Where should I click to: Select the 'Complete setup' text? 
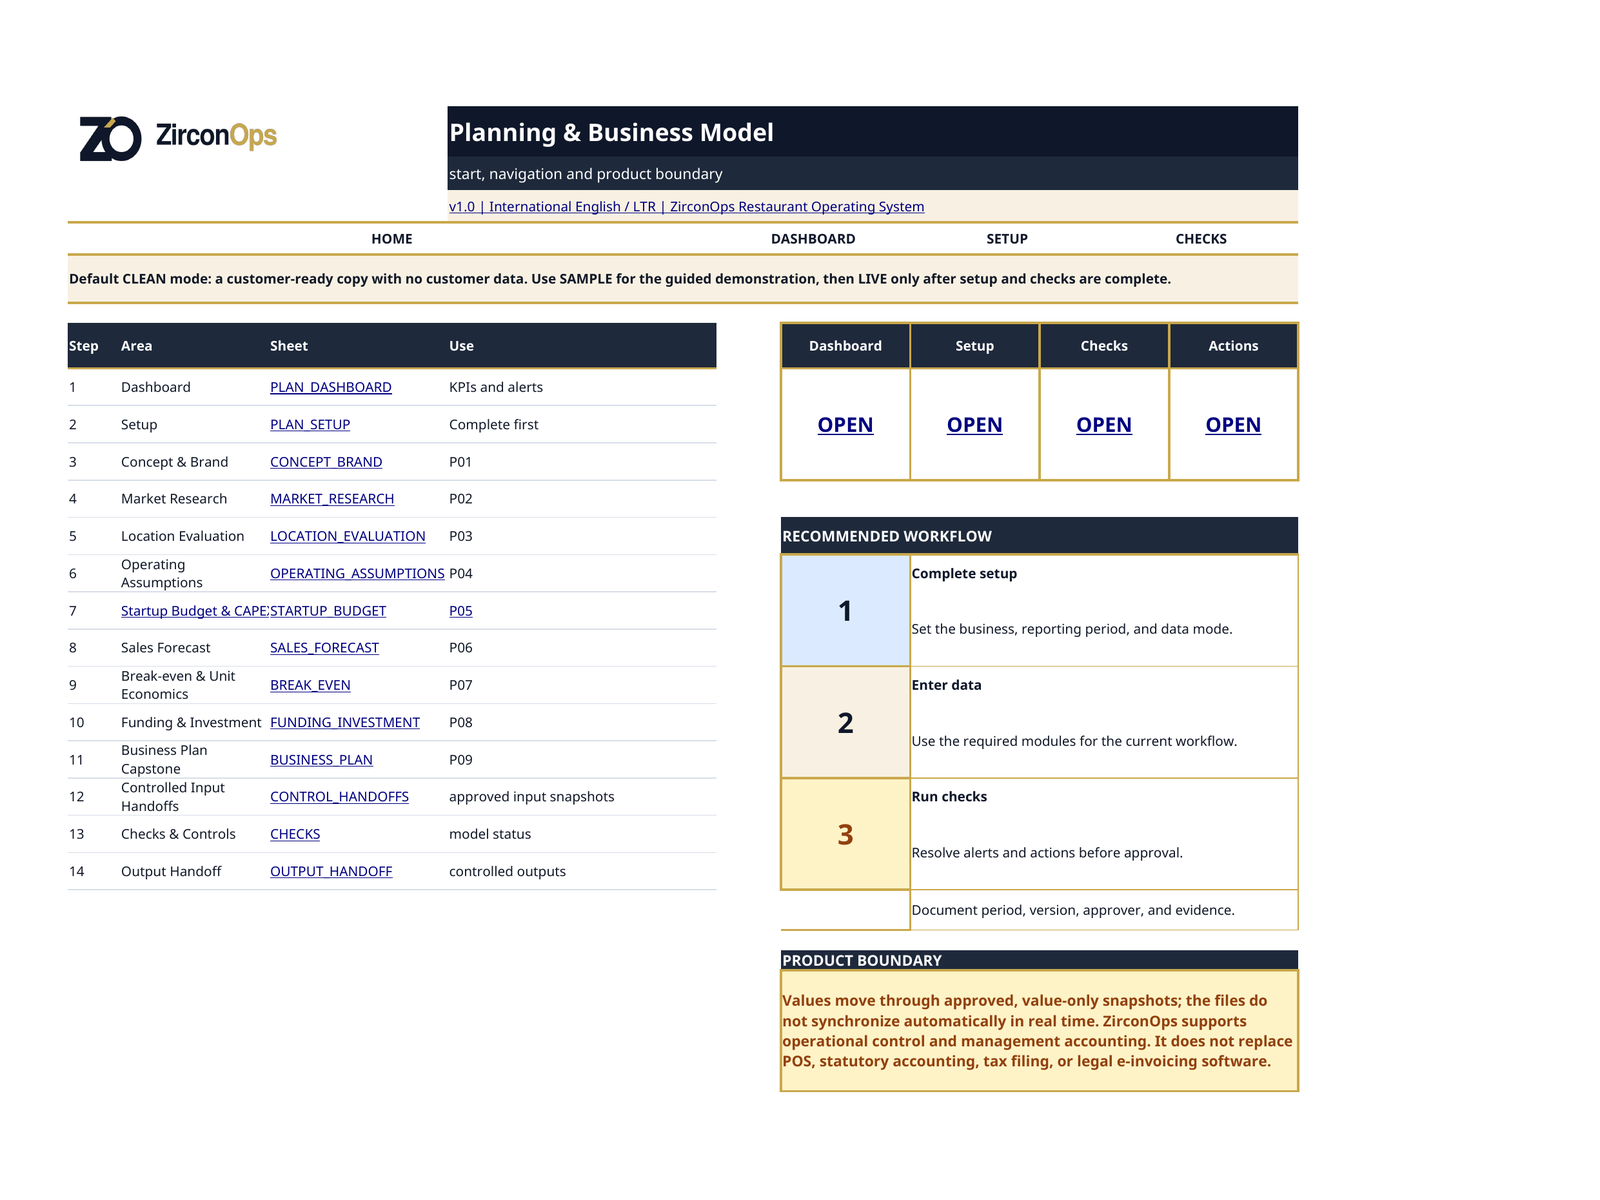[x=964, y=574]
